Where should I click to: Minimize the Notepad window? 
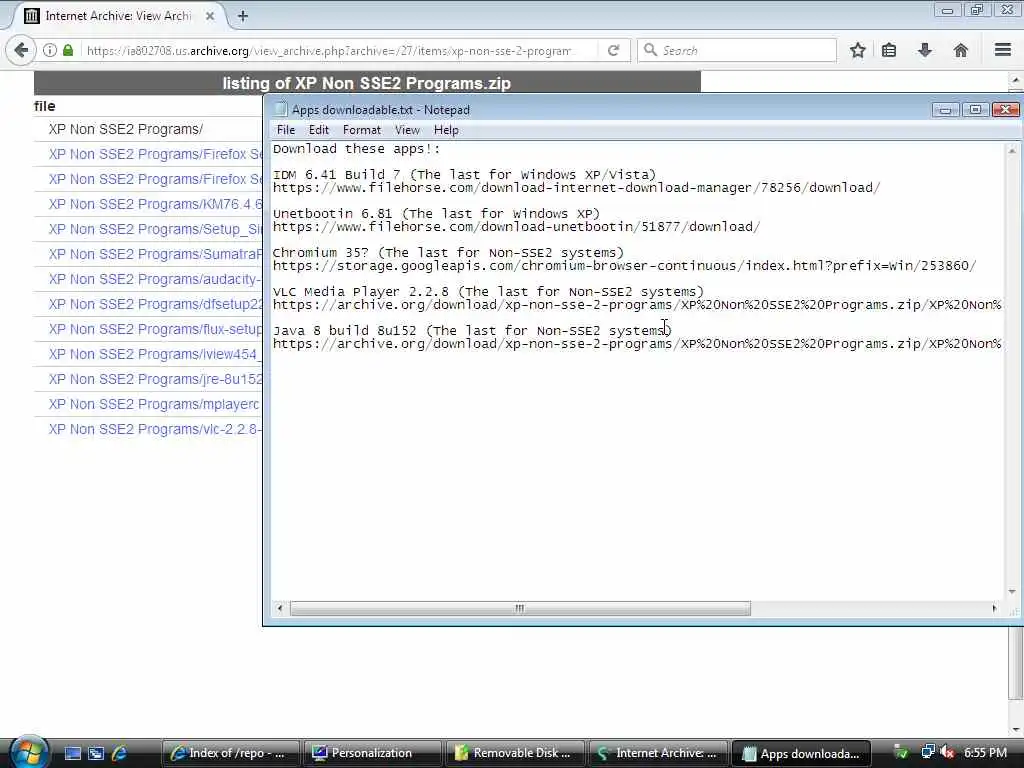945,110
